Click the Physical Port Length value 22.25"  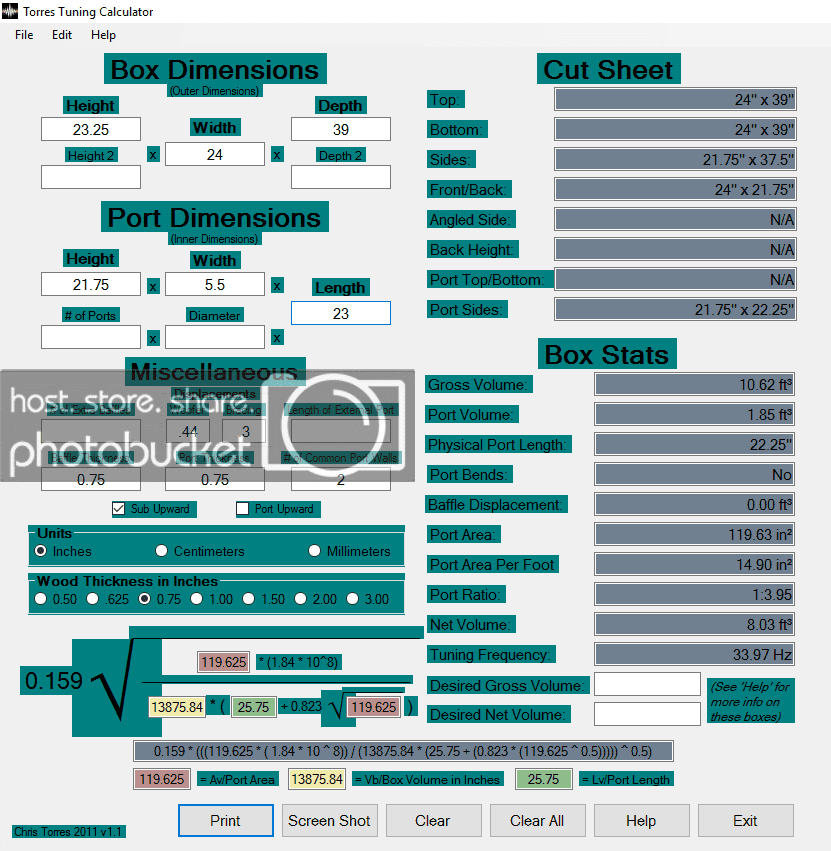click(694, 444)
